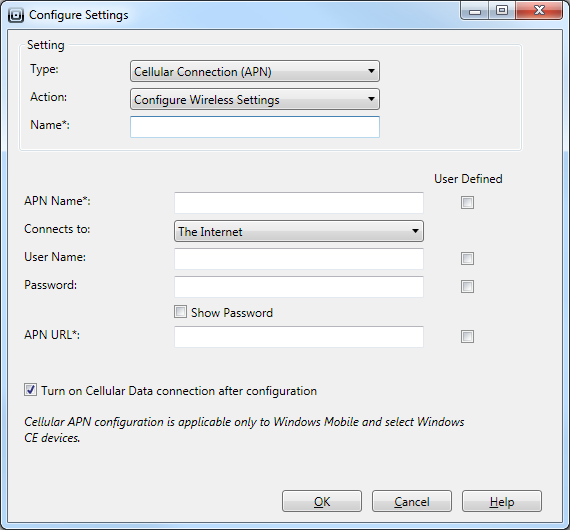
Task: Maximize the Configure Settings dialog
Action: point(502,11)
